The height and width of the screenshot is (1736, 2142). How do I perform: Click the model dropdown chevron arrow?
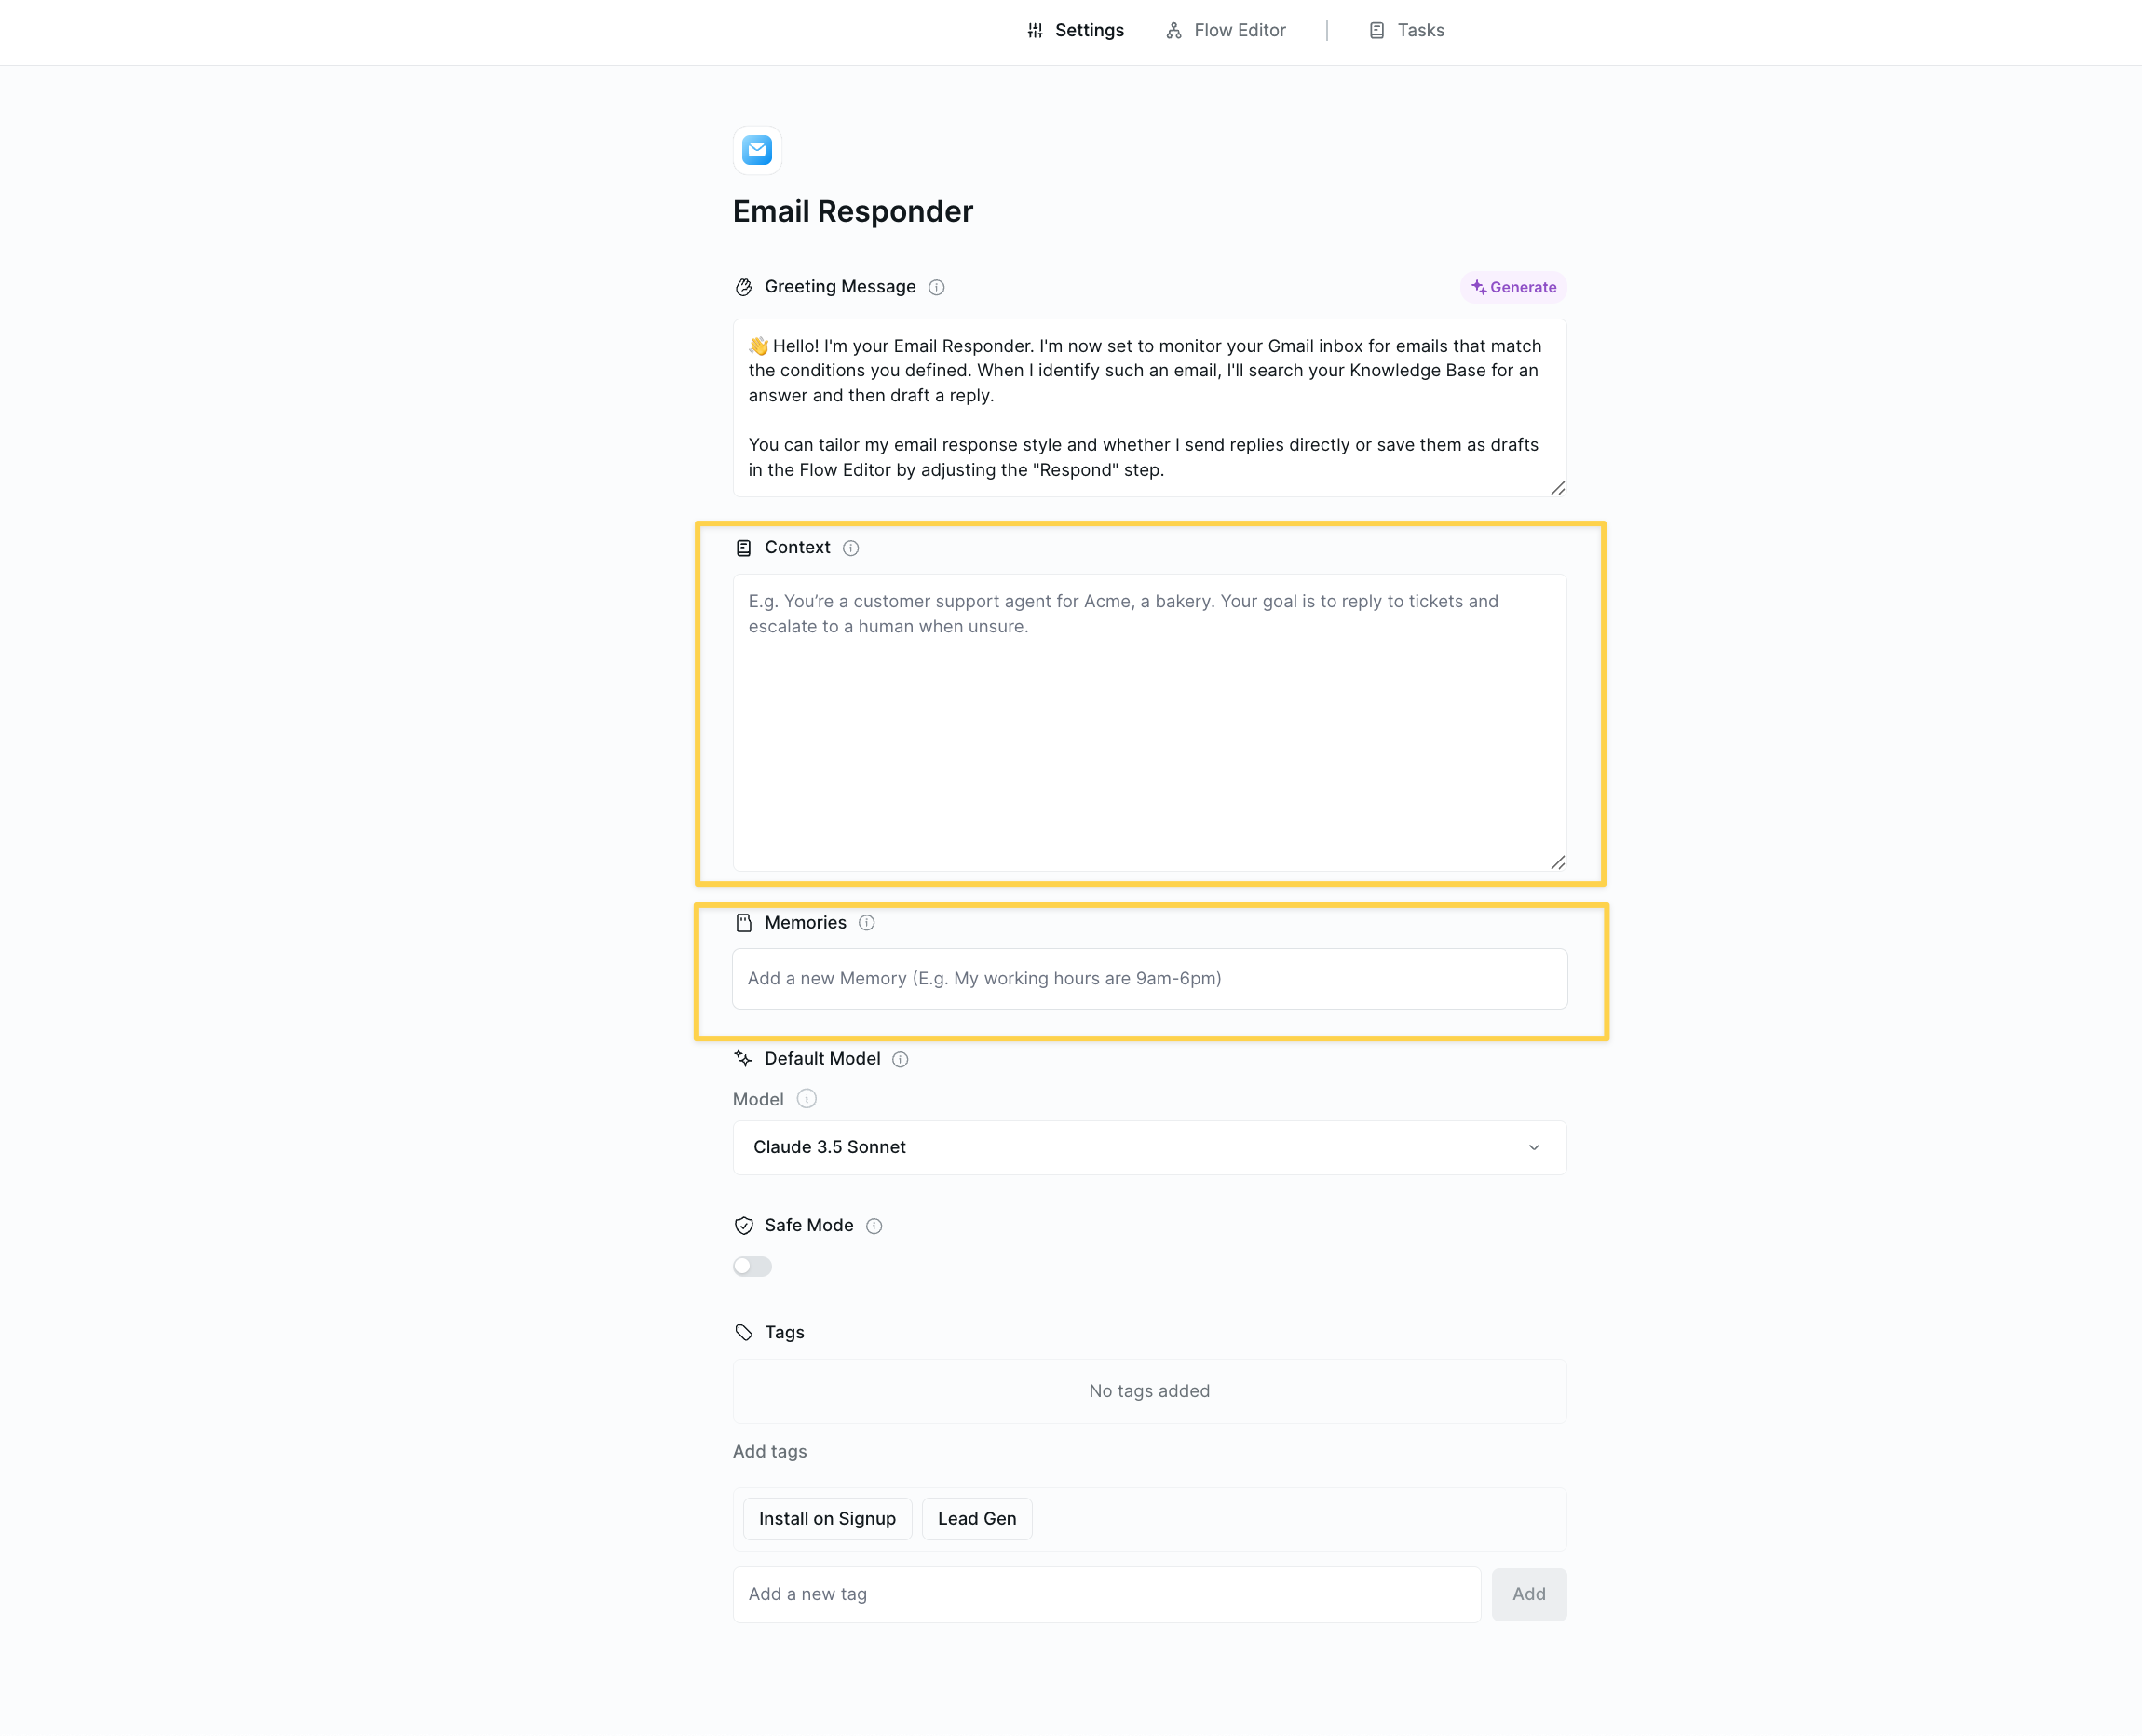point(1533,1148)
